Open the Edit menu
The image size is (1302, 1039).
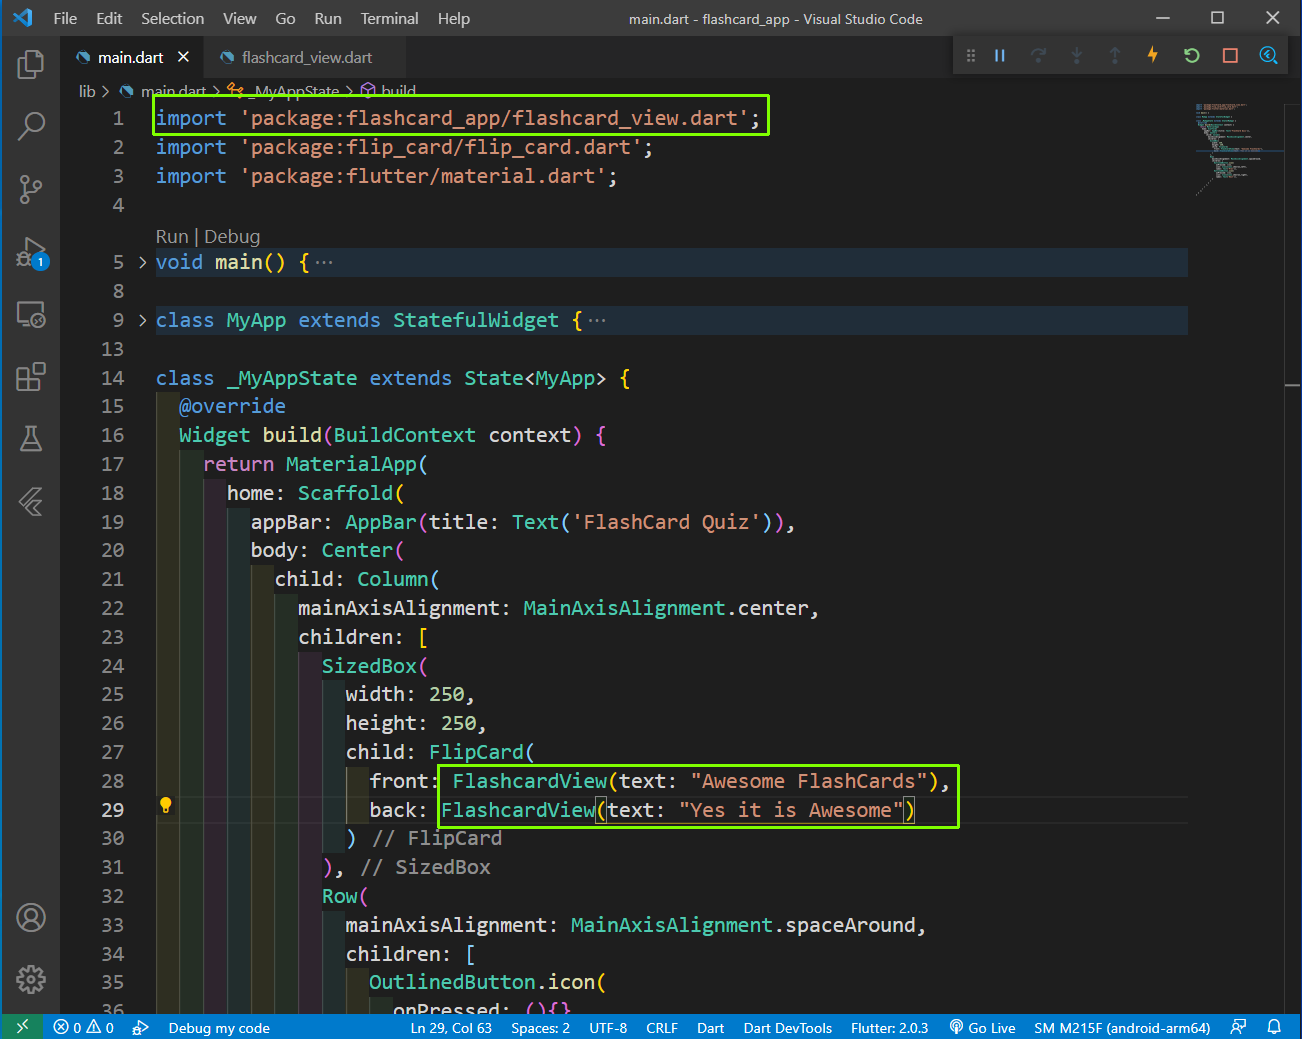point(109,18)
